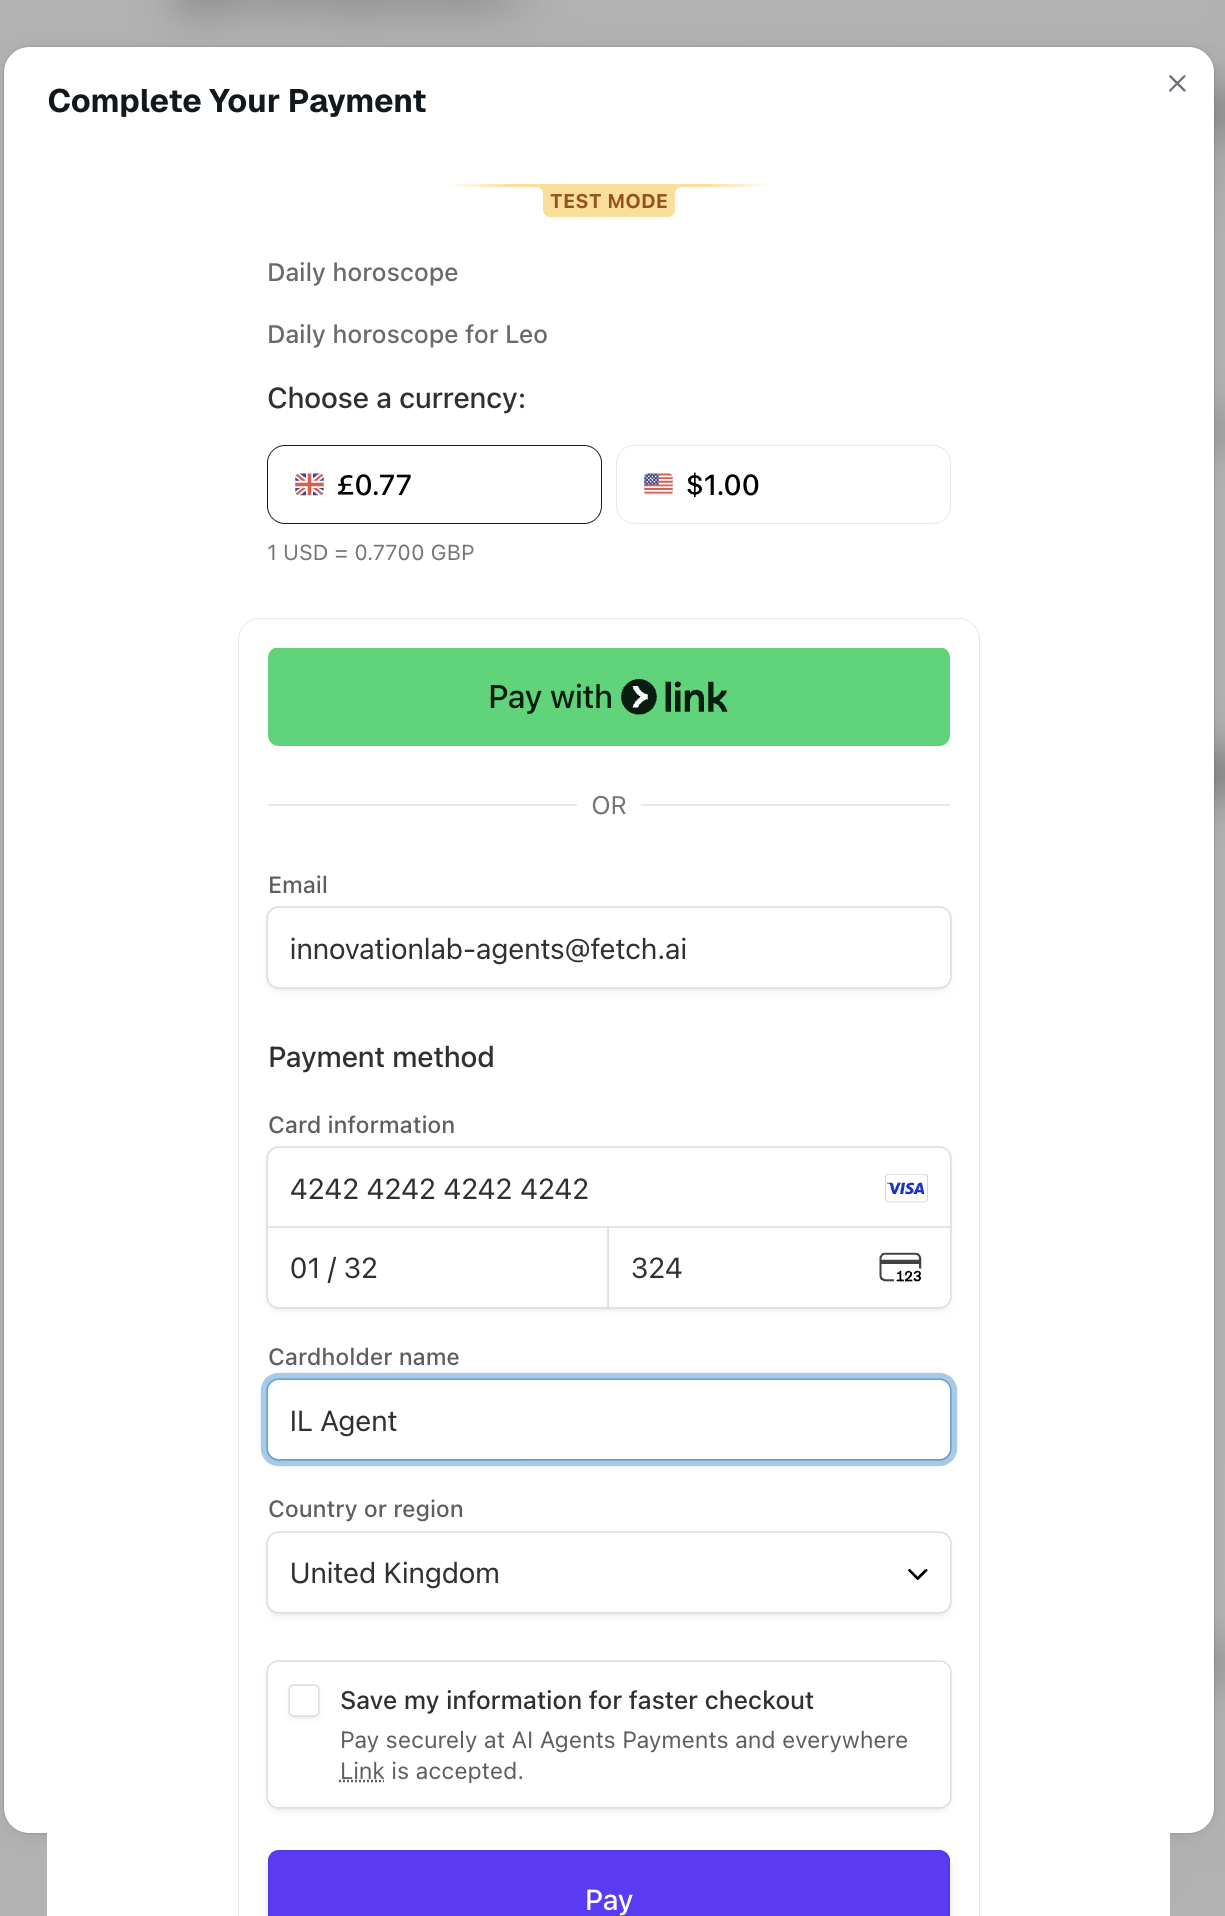This screenshot has width=1225, height=1916.
Task: Click the chevron on Country or region selector
Action: pos(916,1573)
